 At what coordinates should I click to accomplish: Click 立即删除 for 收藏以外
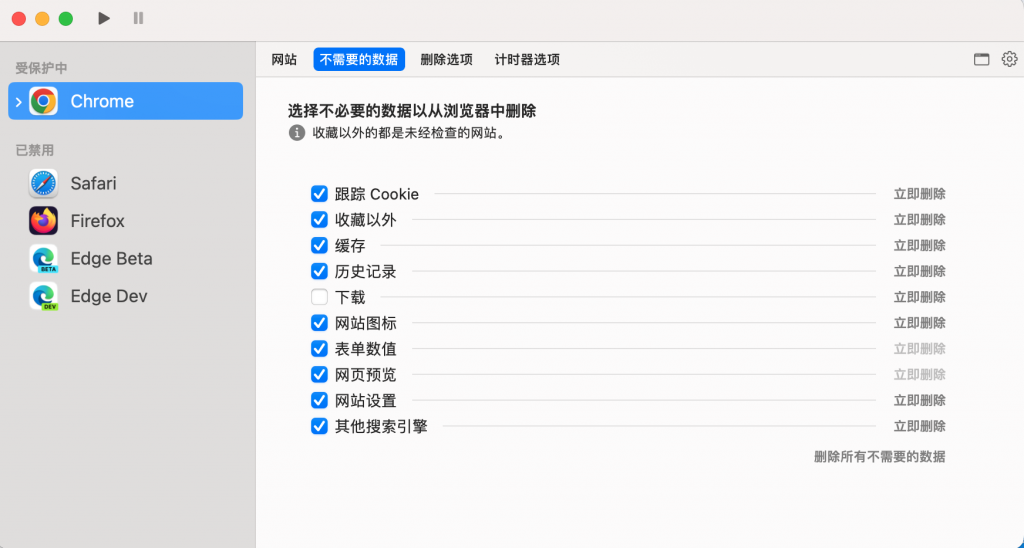click(x=920, y=219)
